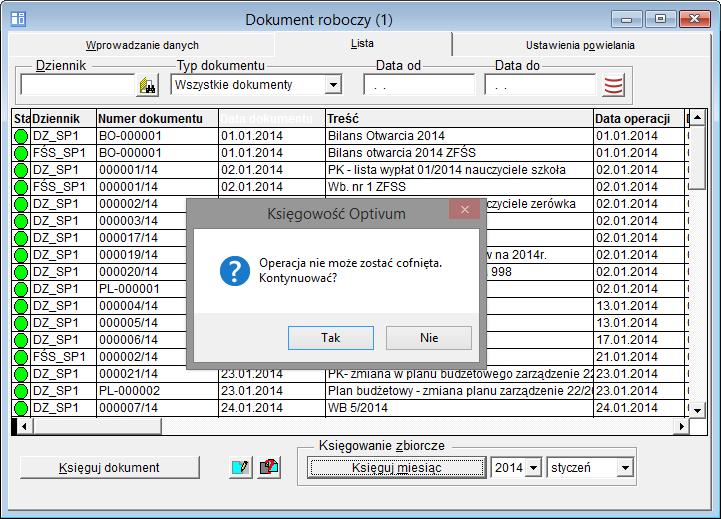This screenshot has width=721, height=519.
Task: Click green status circle in row 000007/14
Action: tap(21, 408)
